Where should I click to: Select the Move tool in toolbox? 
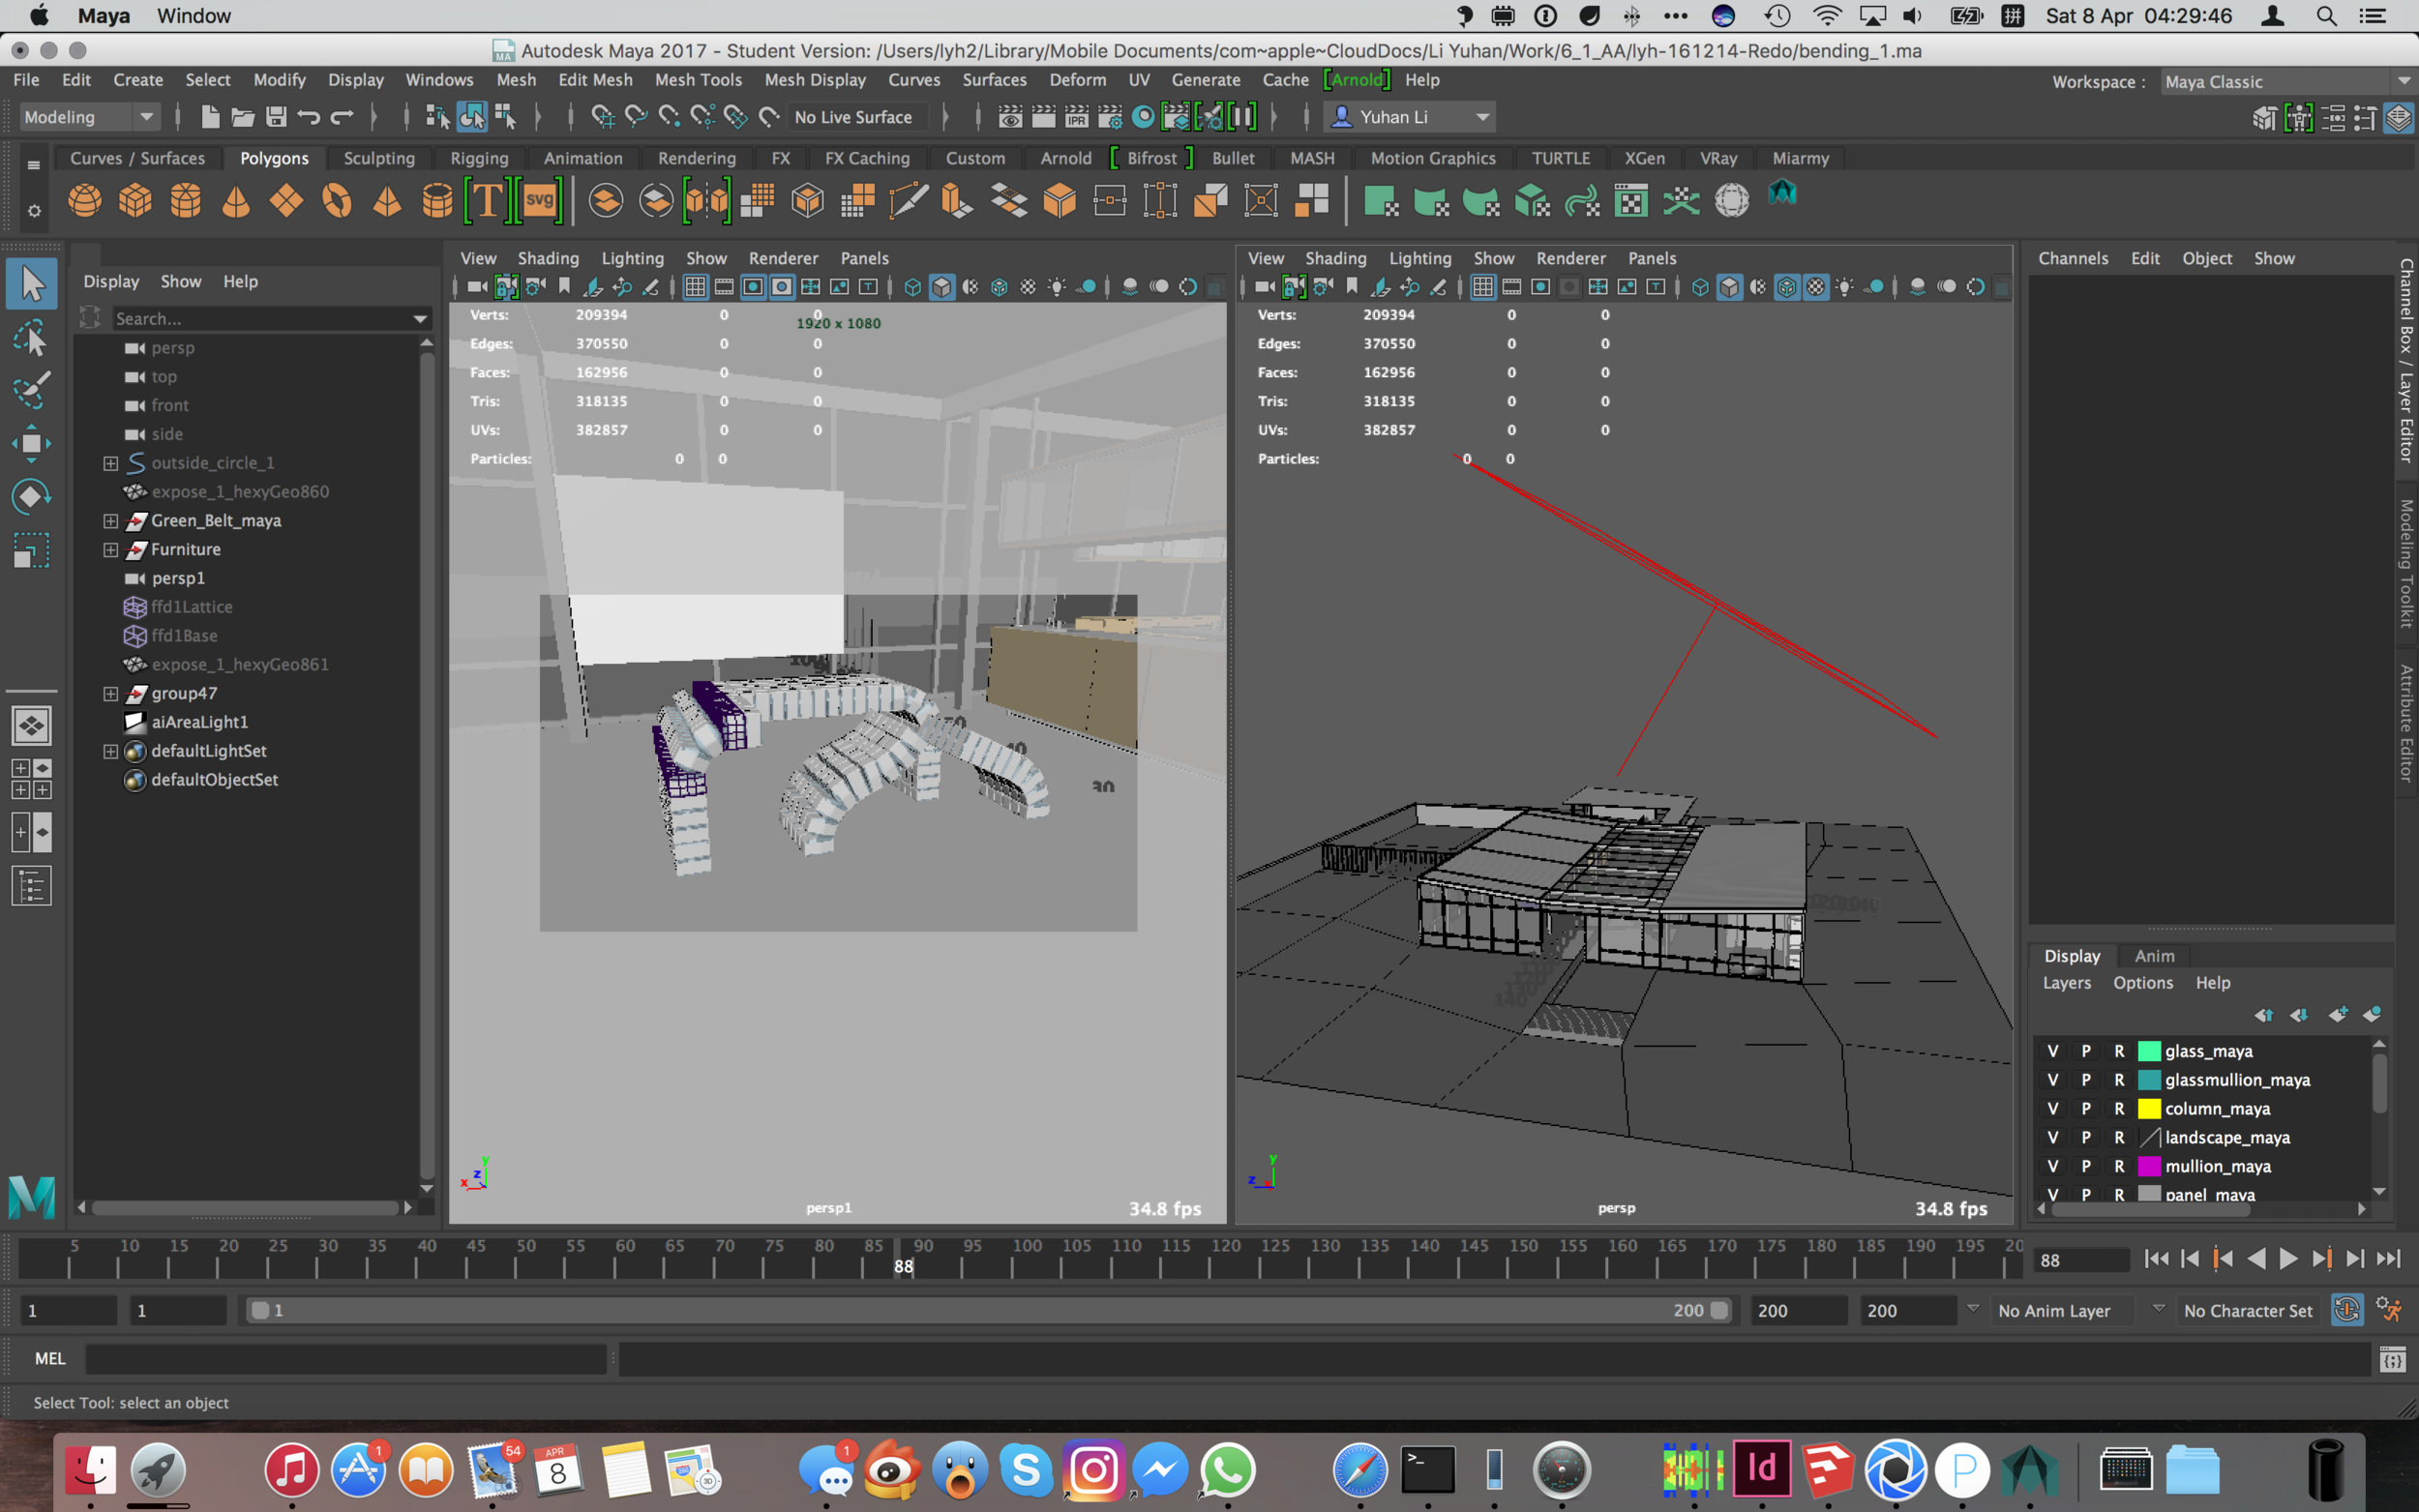(31, 443)
